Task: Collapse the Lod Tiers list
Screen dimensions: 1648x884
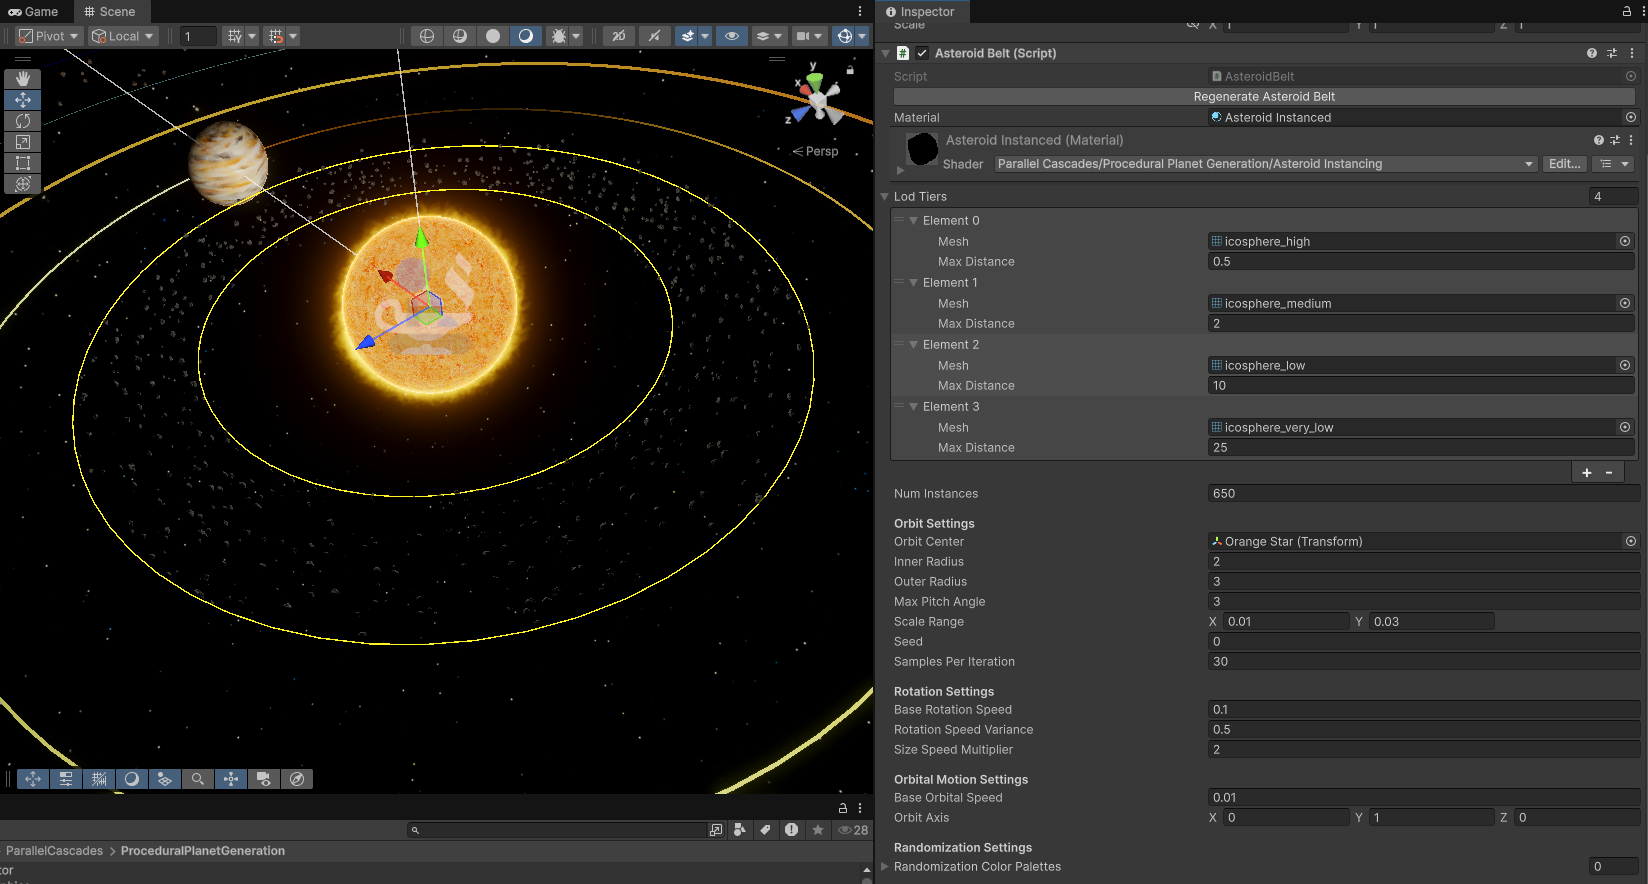Action: point(885,197)
